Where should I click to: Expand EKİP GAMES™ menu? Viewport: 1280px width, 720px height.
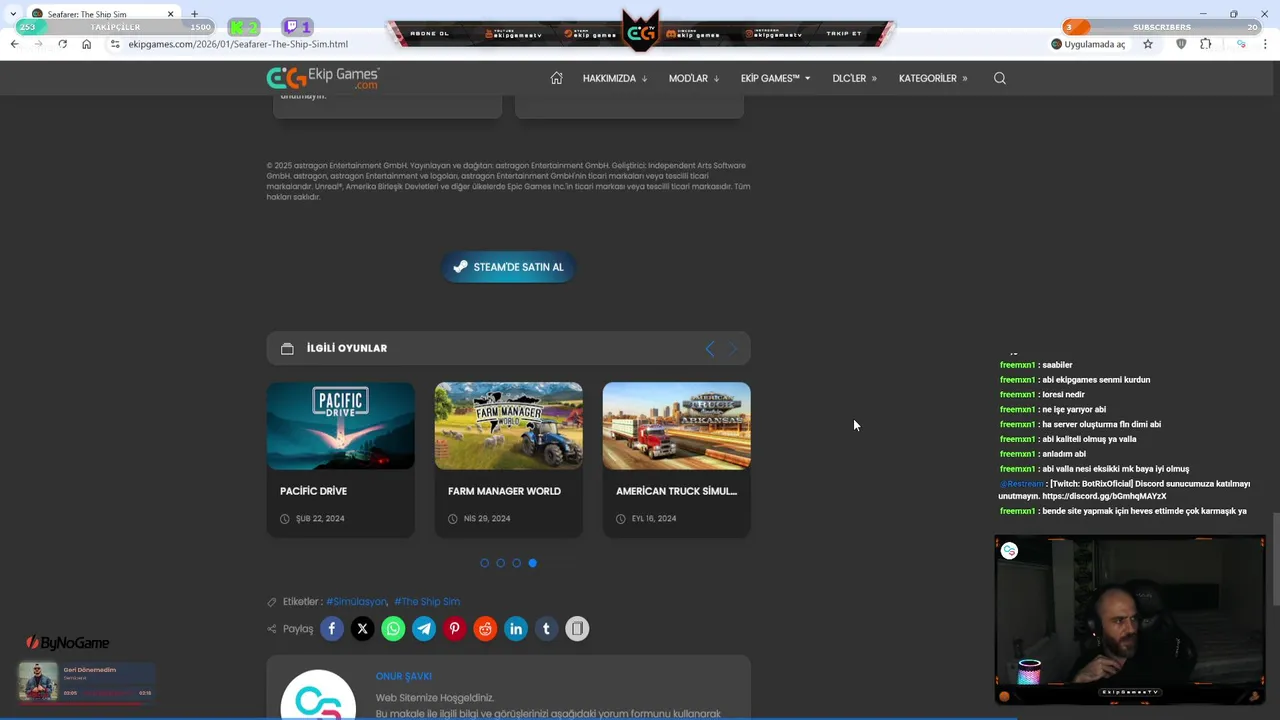click(x=776, y=78)
